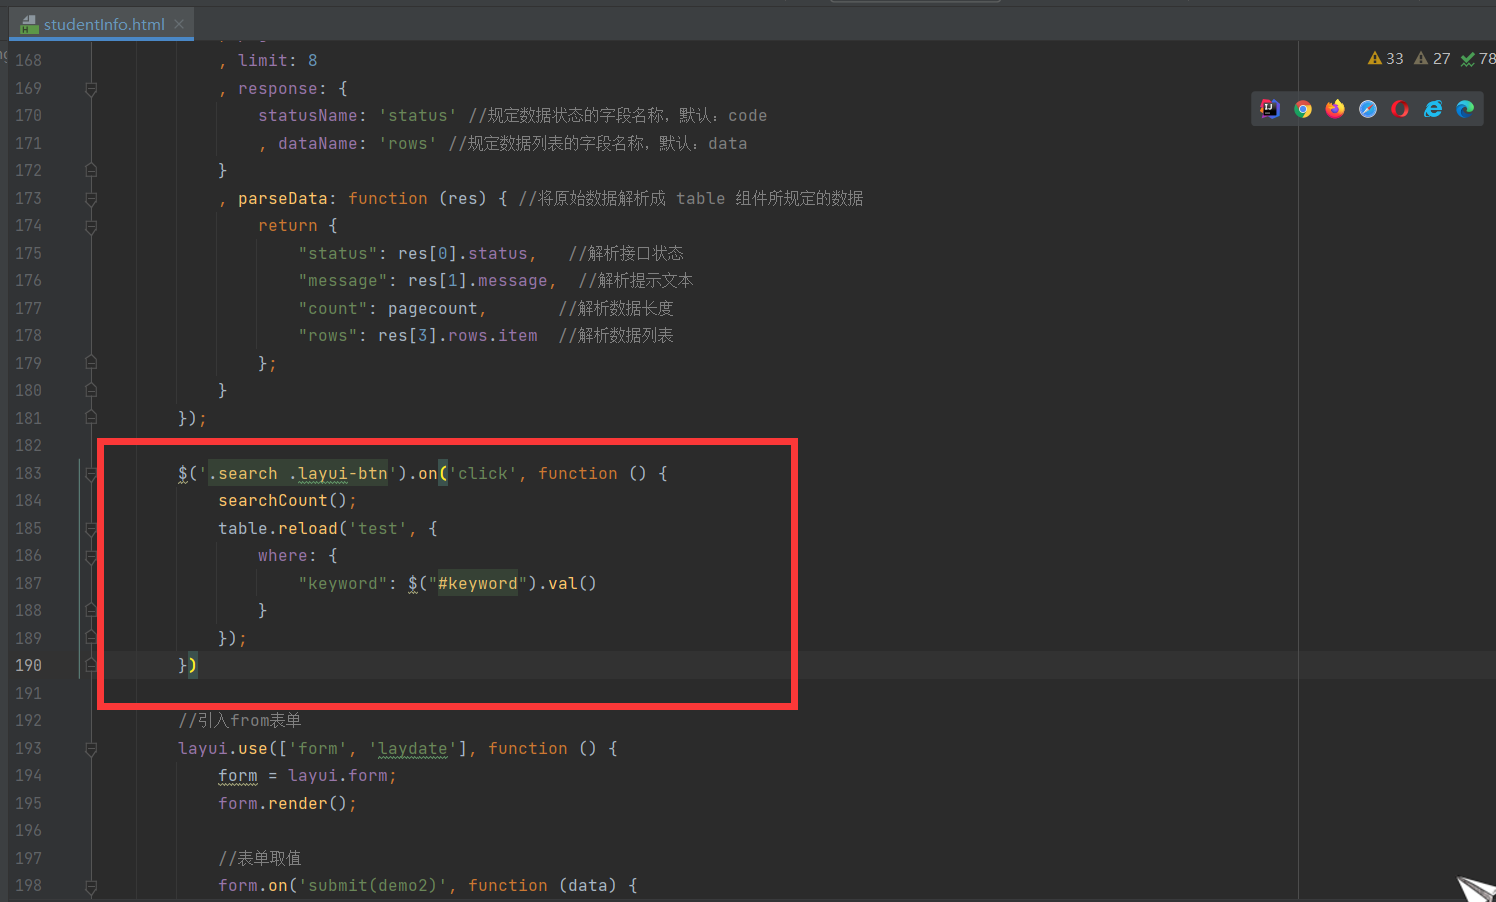Open preview in built-in IntelliJ browser
Viewport: 1496px width, 902px height.
(1270, 109)
